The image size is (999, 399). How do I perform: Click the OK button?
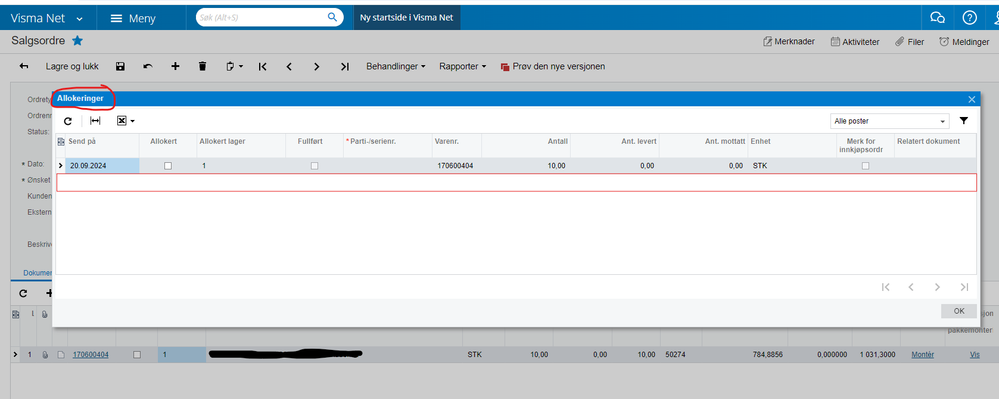958,311
